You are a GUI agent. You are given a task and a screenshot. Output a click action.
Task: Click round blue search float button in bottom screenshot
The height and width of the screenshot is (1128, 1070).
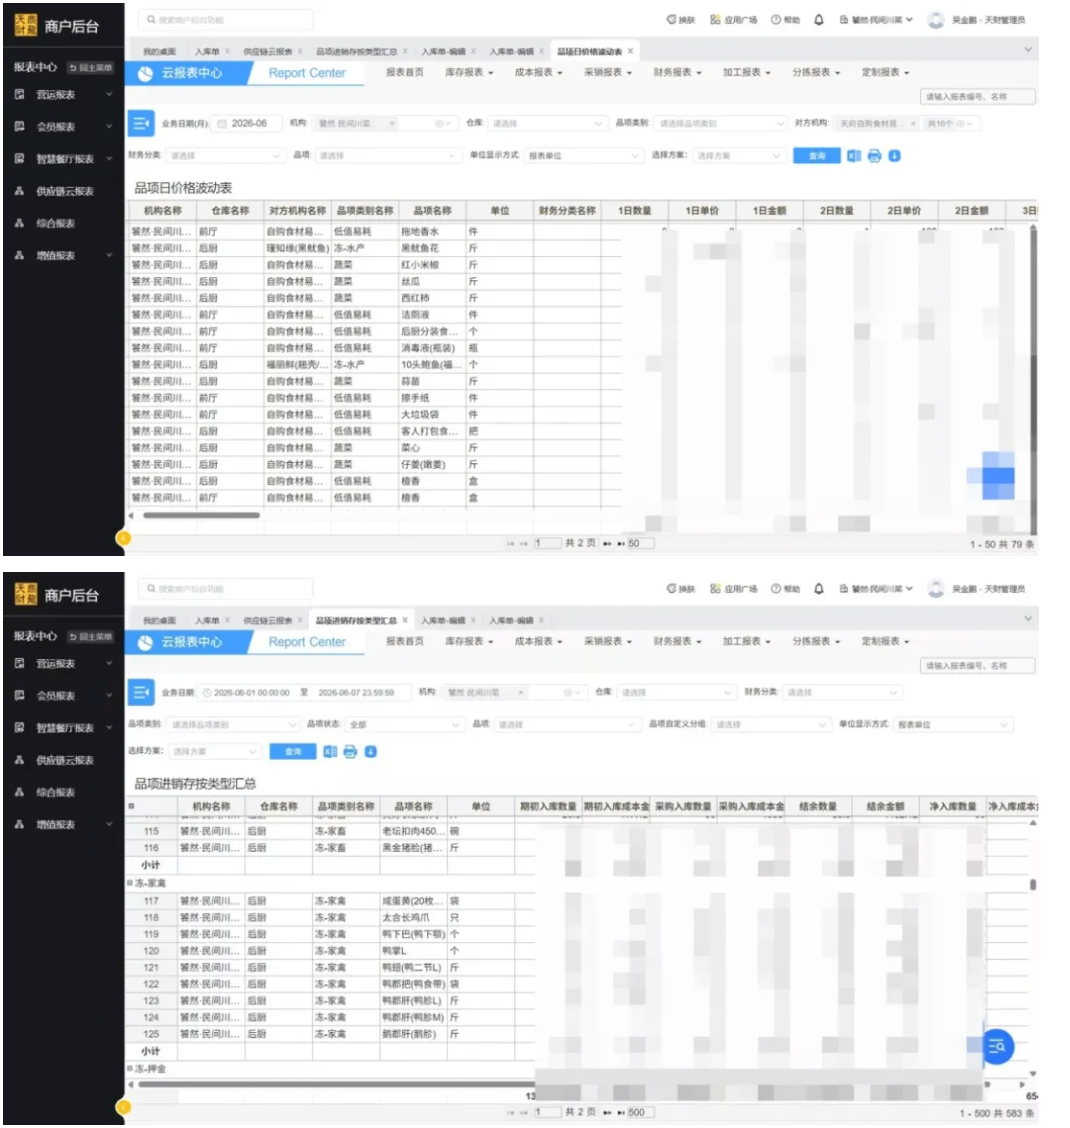(997, 1046)
